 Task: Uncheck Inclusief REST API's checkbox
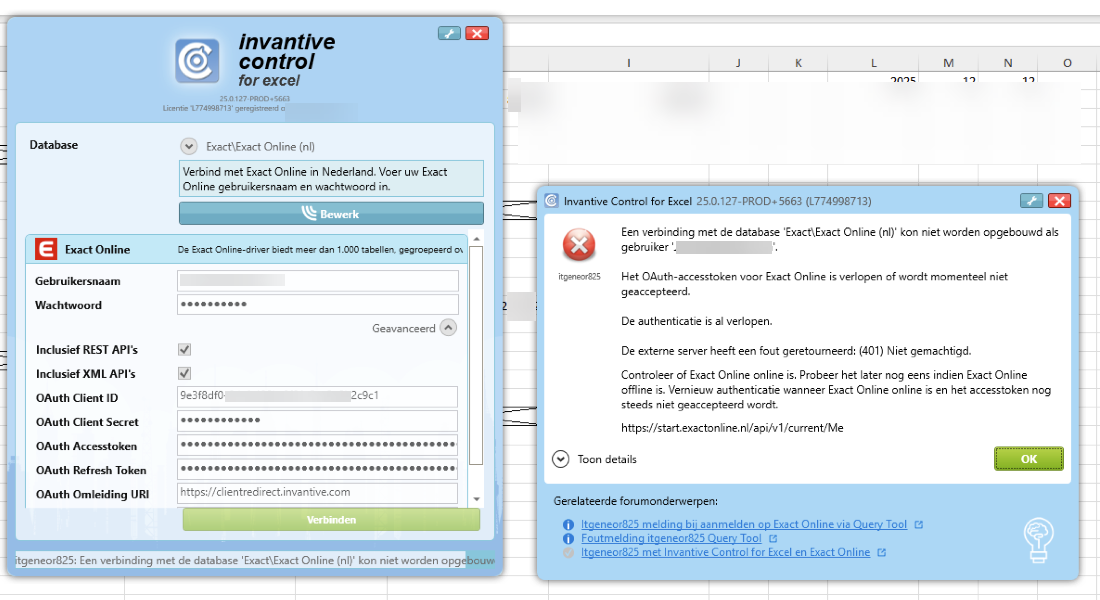(x=184, y=350)
